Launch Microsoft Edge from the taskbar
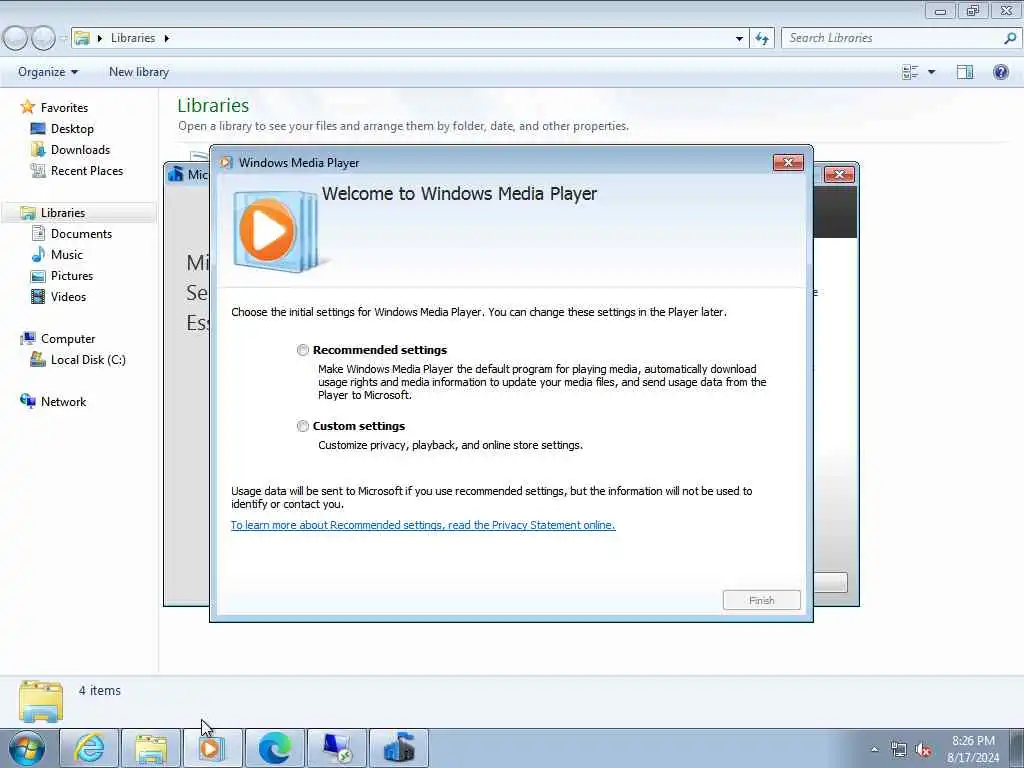 (x=274, y=748)
